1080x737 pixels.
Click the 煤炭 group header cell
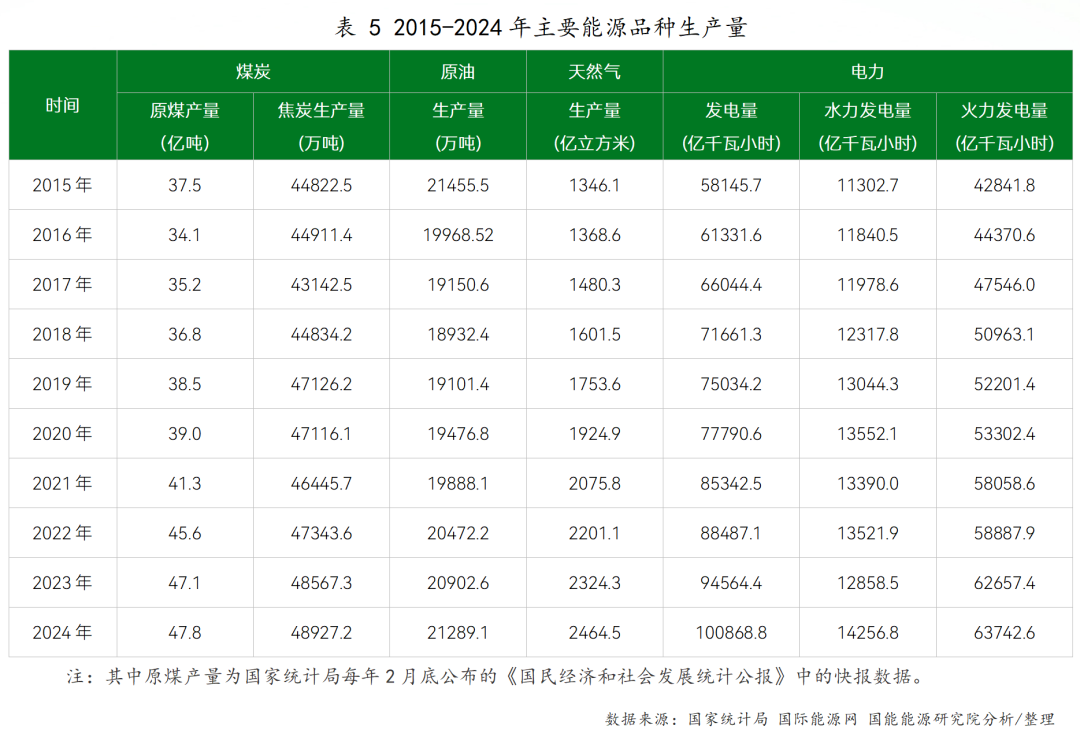tap(253, 72)
